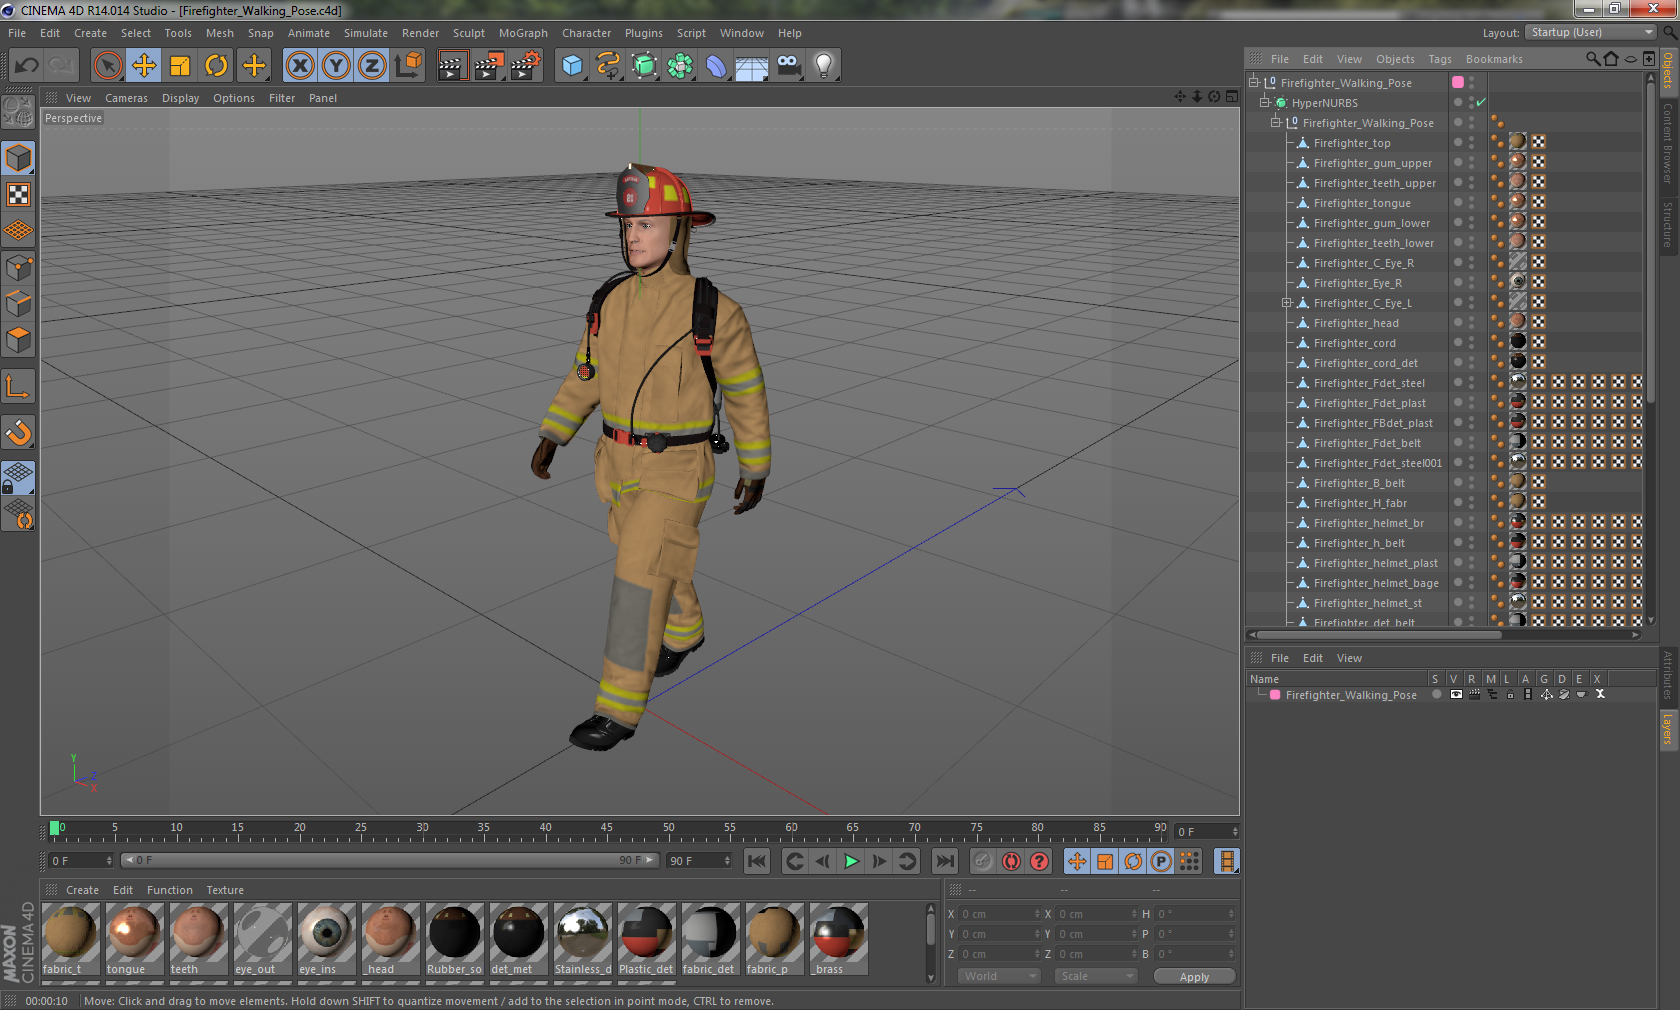Open Object Manager Tags menu

[x=1440, y=59]
